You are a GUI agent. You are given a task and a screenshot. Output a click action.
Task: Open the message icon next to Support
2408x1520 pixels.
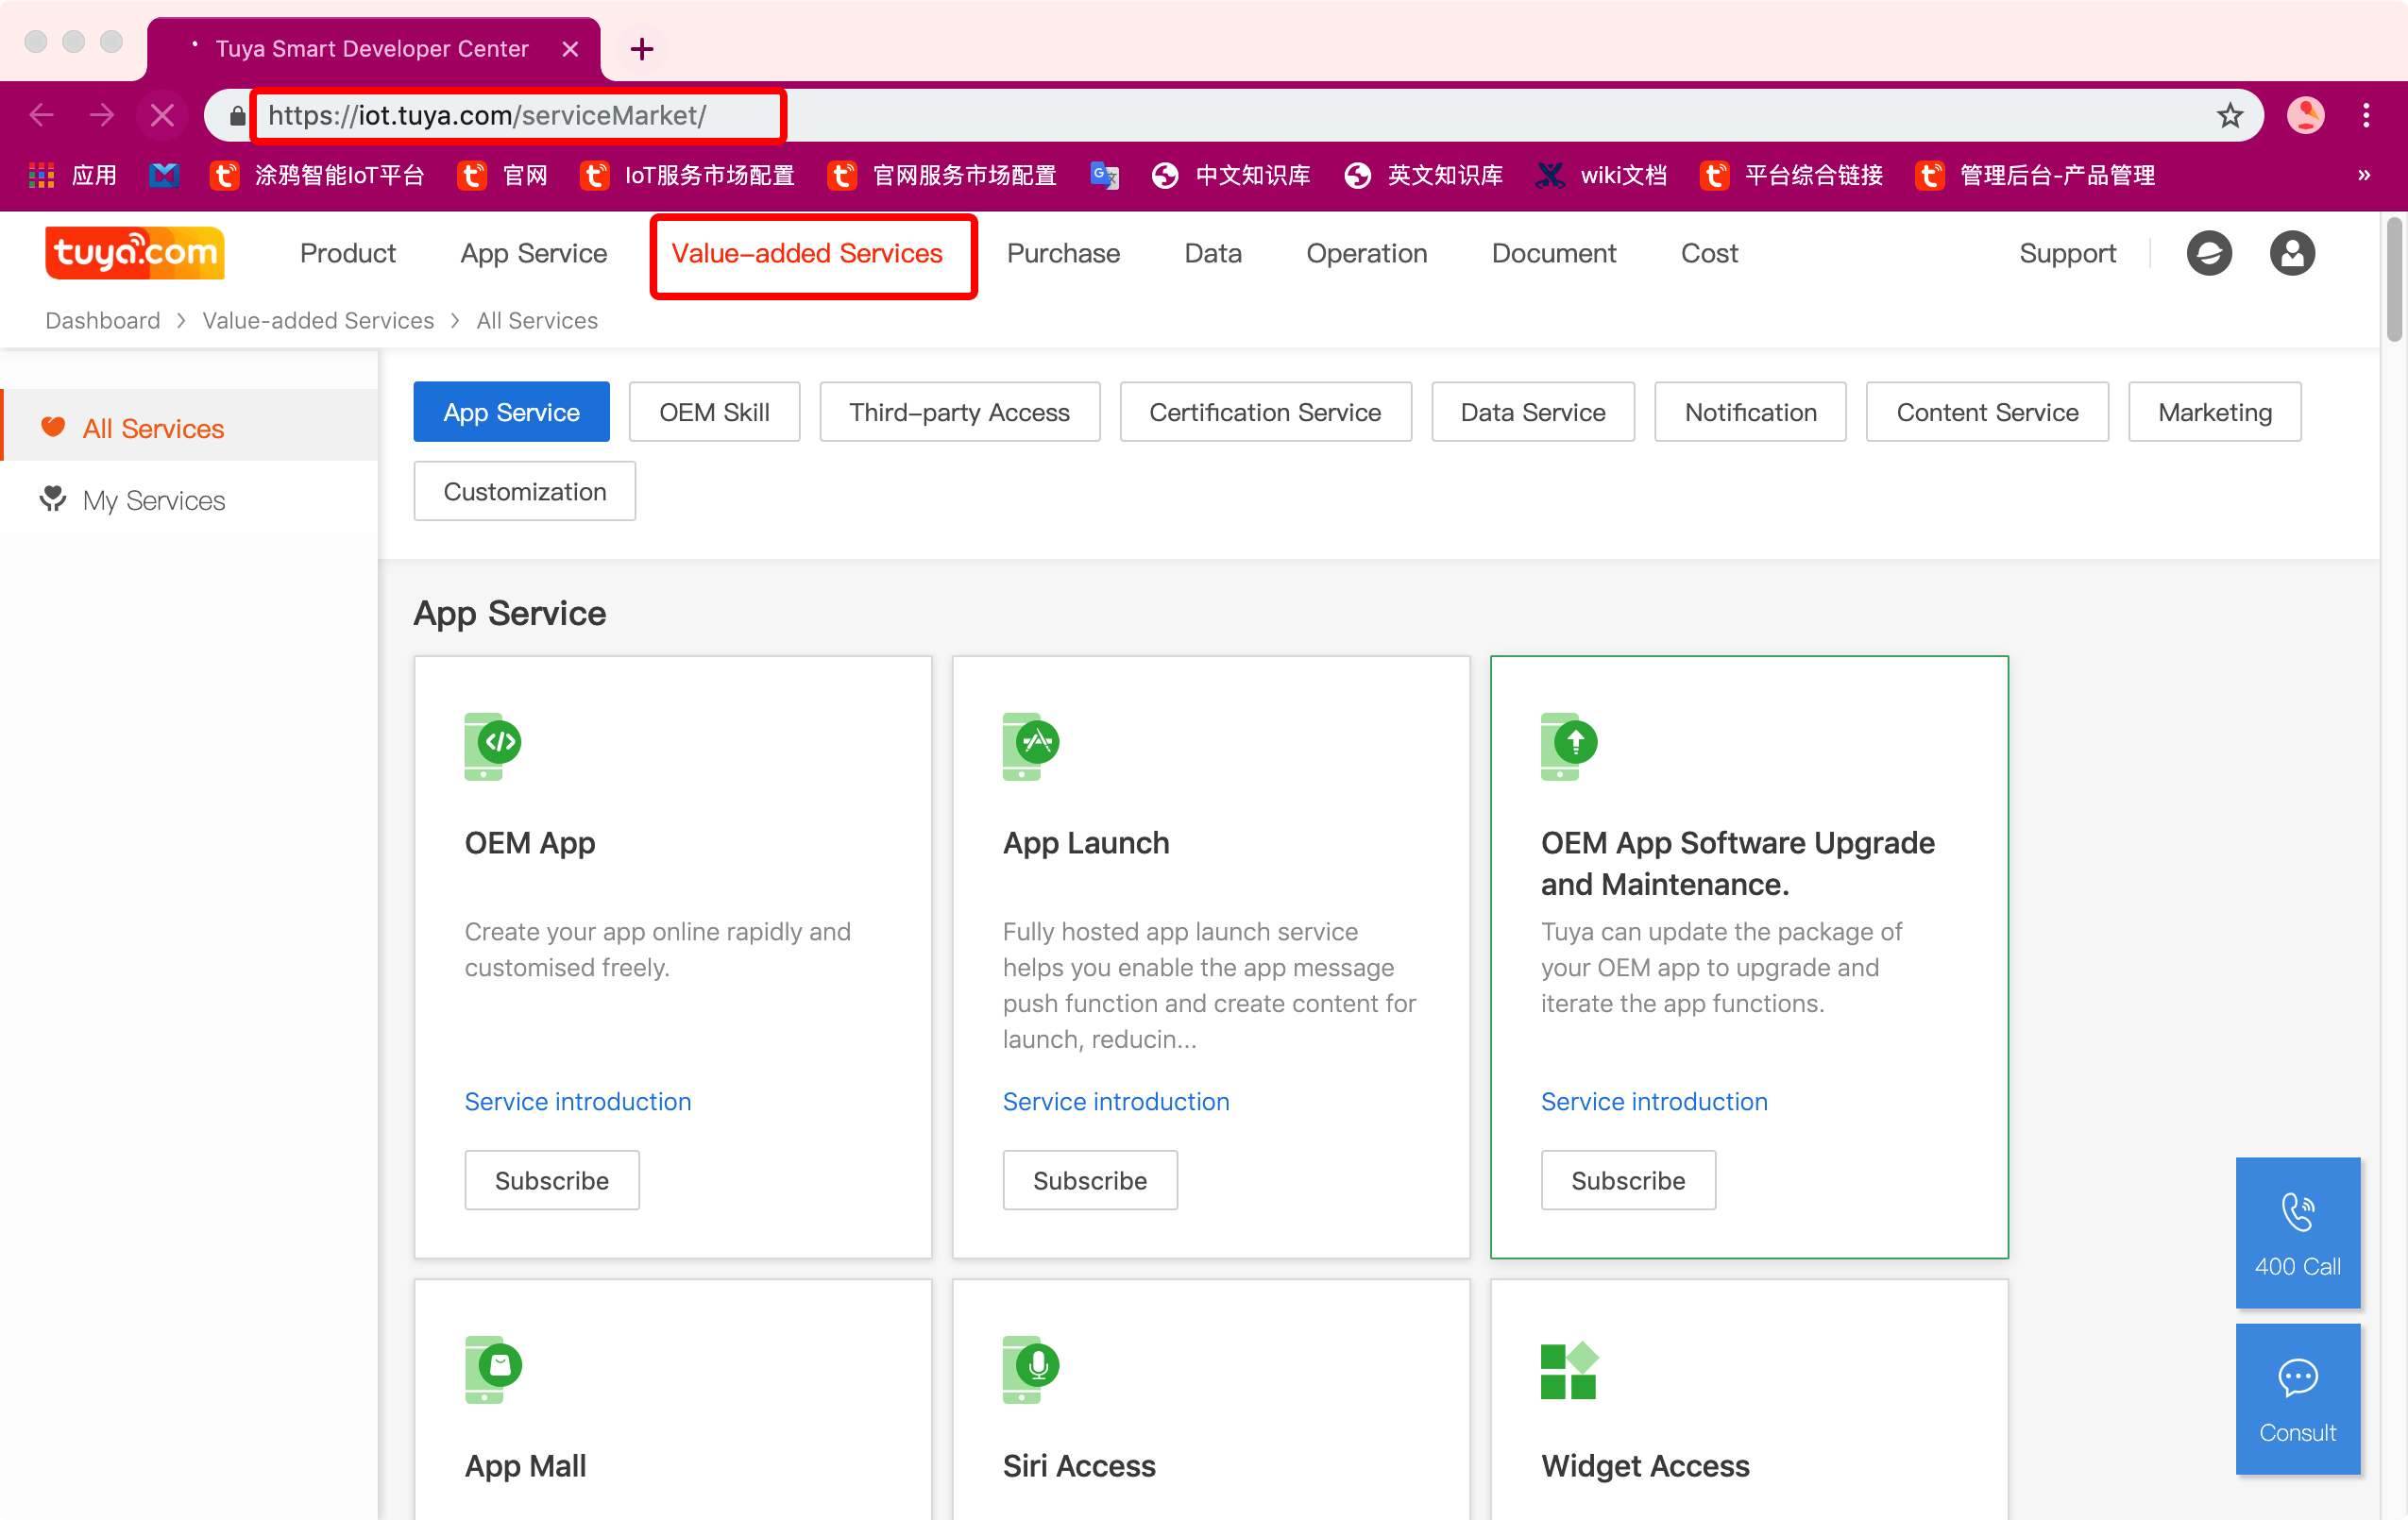pos(2209,253)
